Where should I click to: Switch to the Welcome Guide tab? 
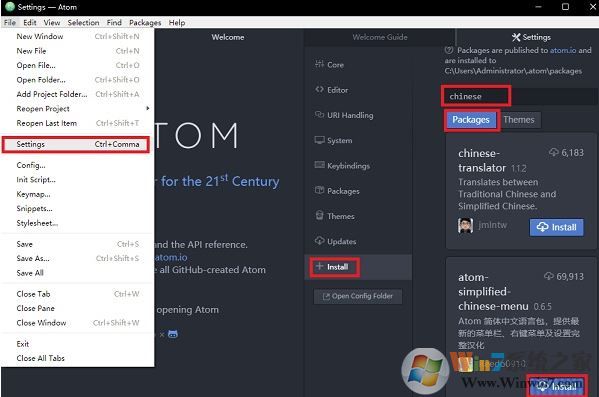[380, 37]
